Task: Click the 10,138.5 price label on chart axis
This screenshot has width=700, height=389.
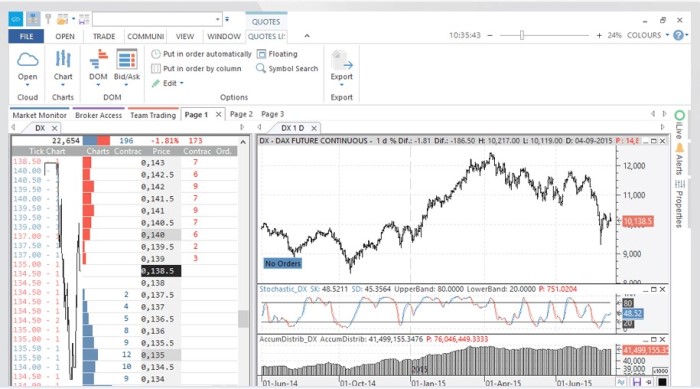Action: [638, 222]
